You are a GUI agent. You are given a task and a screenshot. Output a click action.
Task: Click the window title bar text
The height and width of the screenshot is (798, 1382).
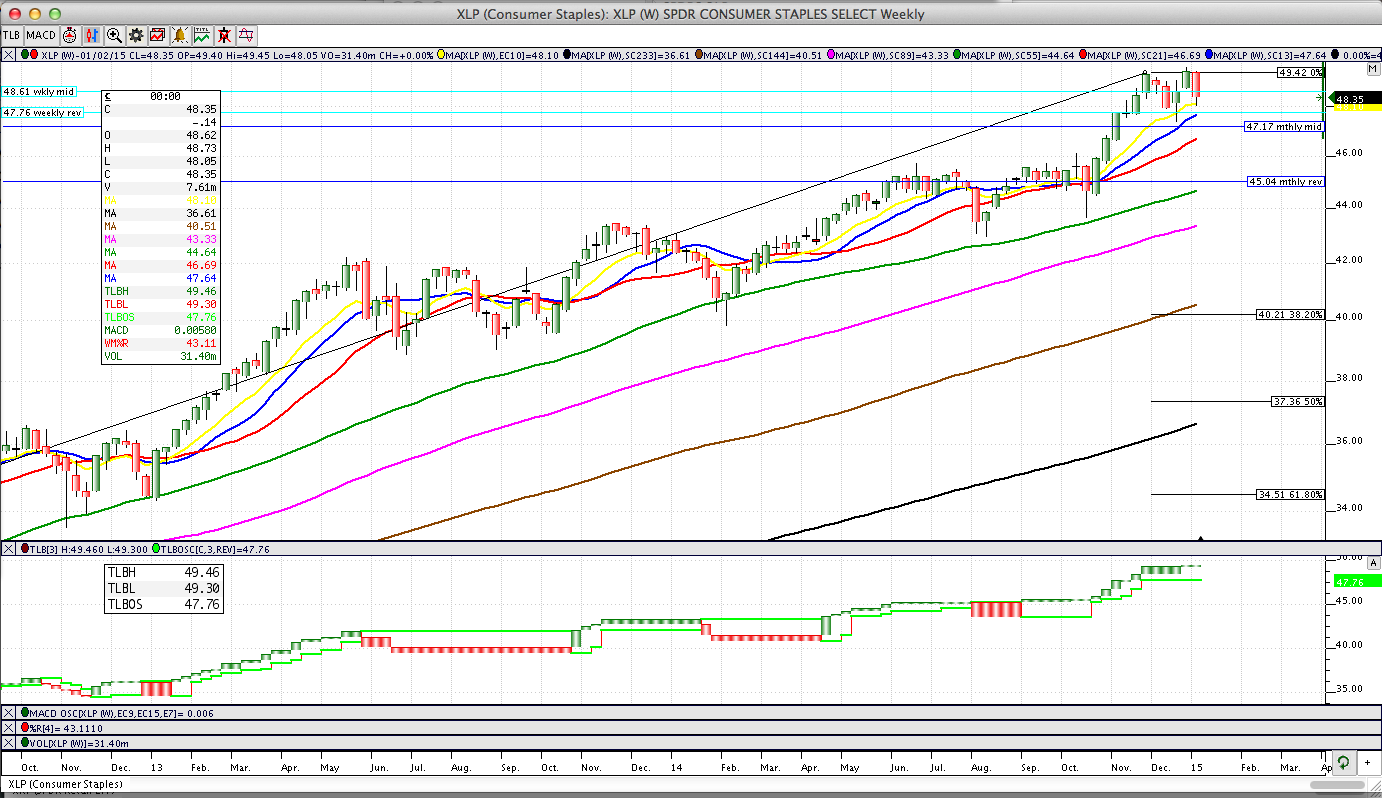[x=690, y=14]
